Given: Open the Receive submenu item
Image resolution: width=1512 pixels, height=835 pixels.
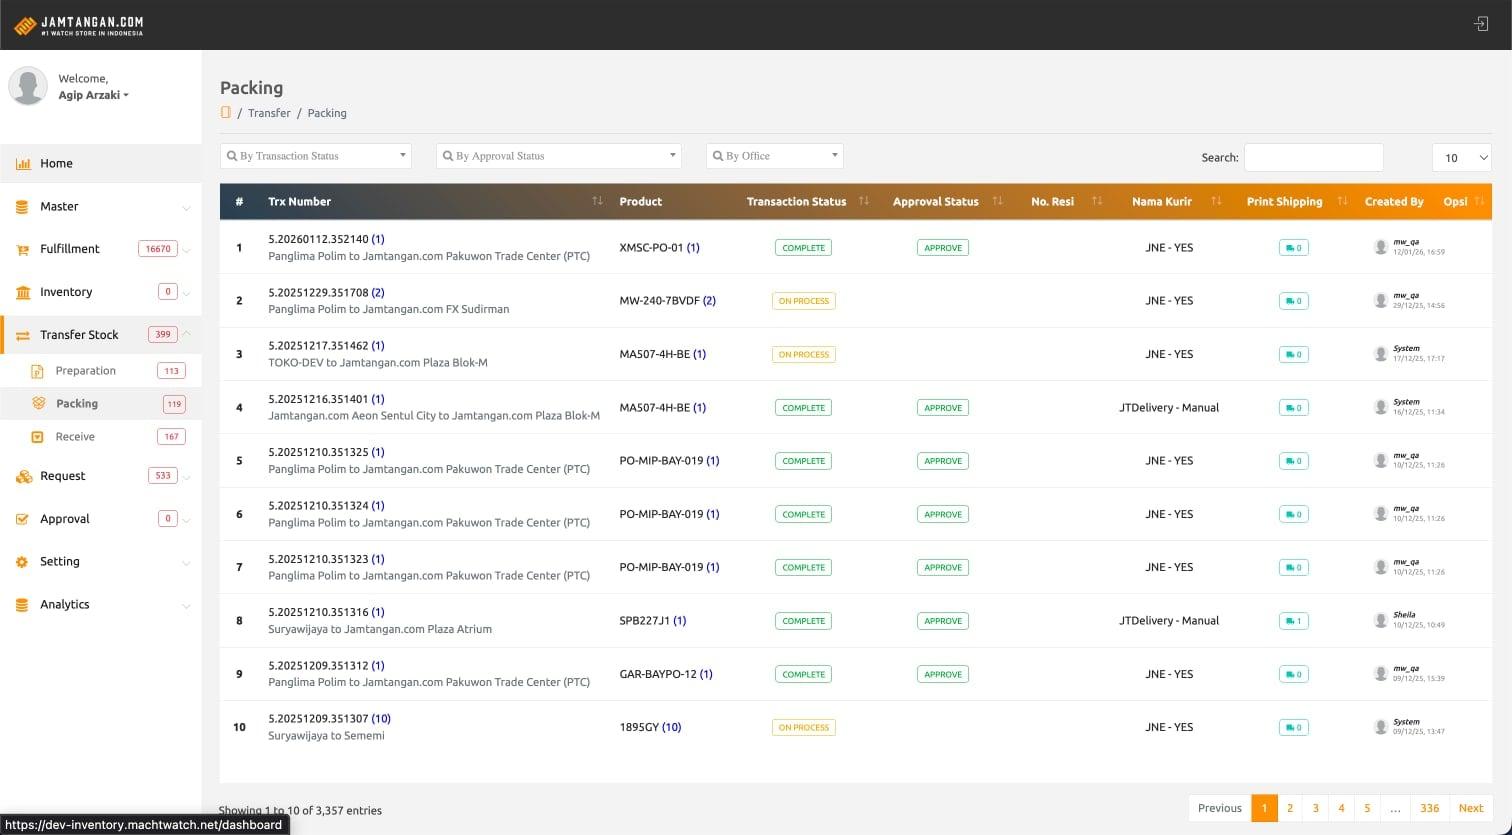Looking at the screenshot, I should (100, 437).
